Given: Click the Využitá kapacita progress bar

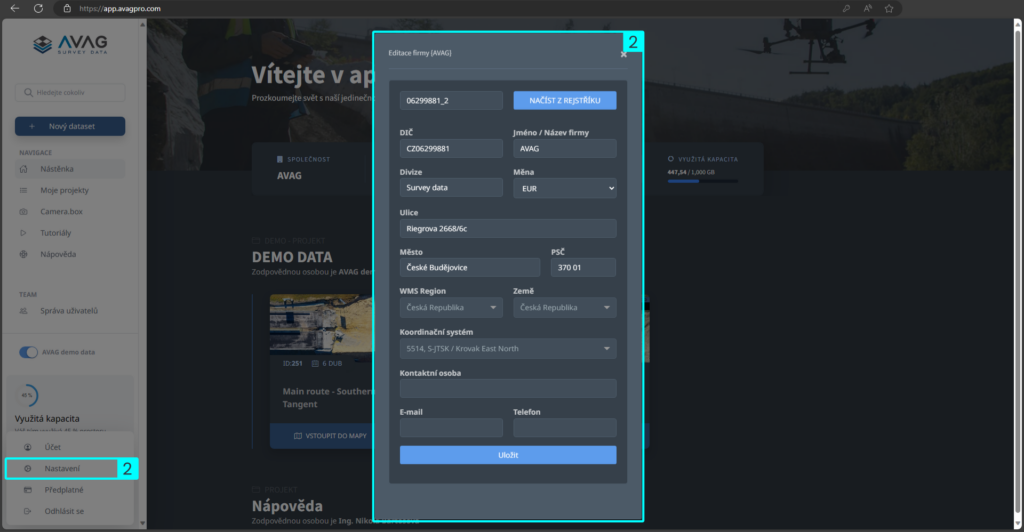Looking at the screenshot, I should [x=703, y=181].
